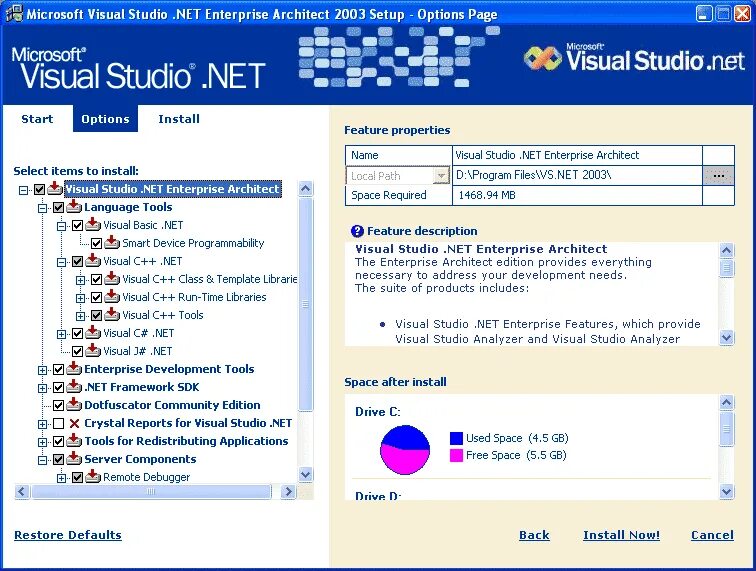Click the browse (...) button for install path

point(718,176)
